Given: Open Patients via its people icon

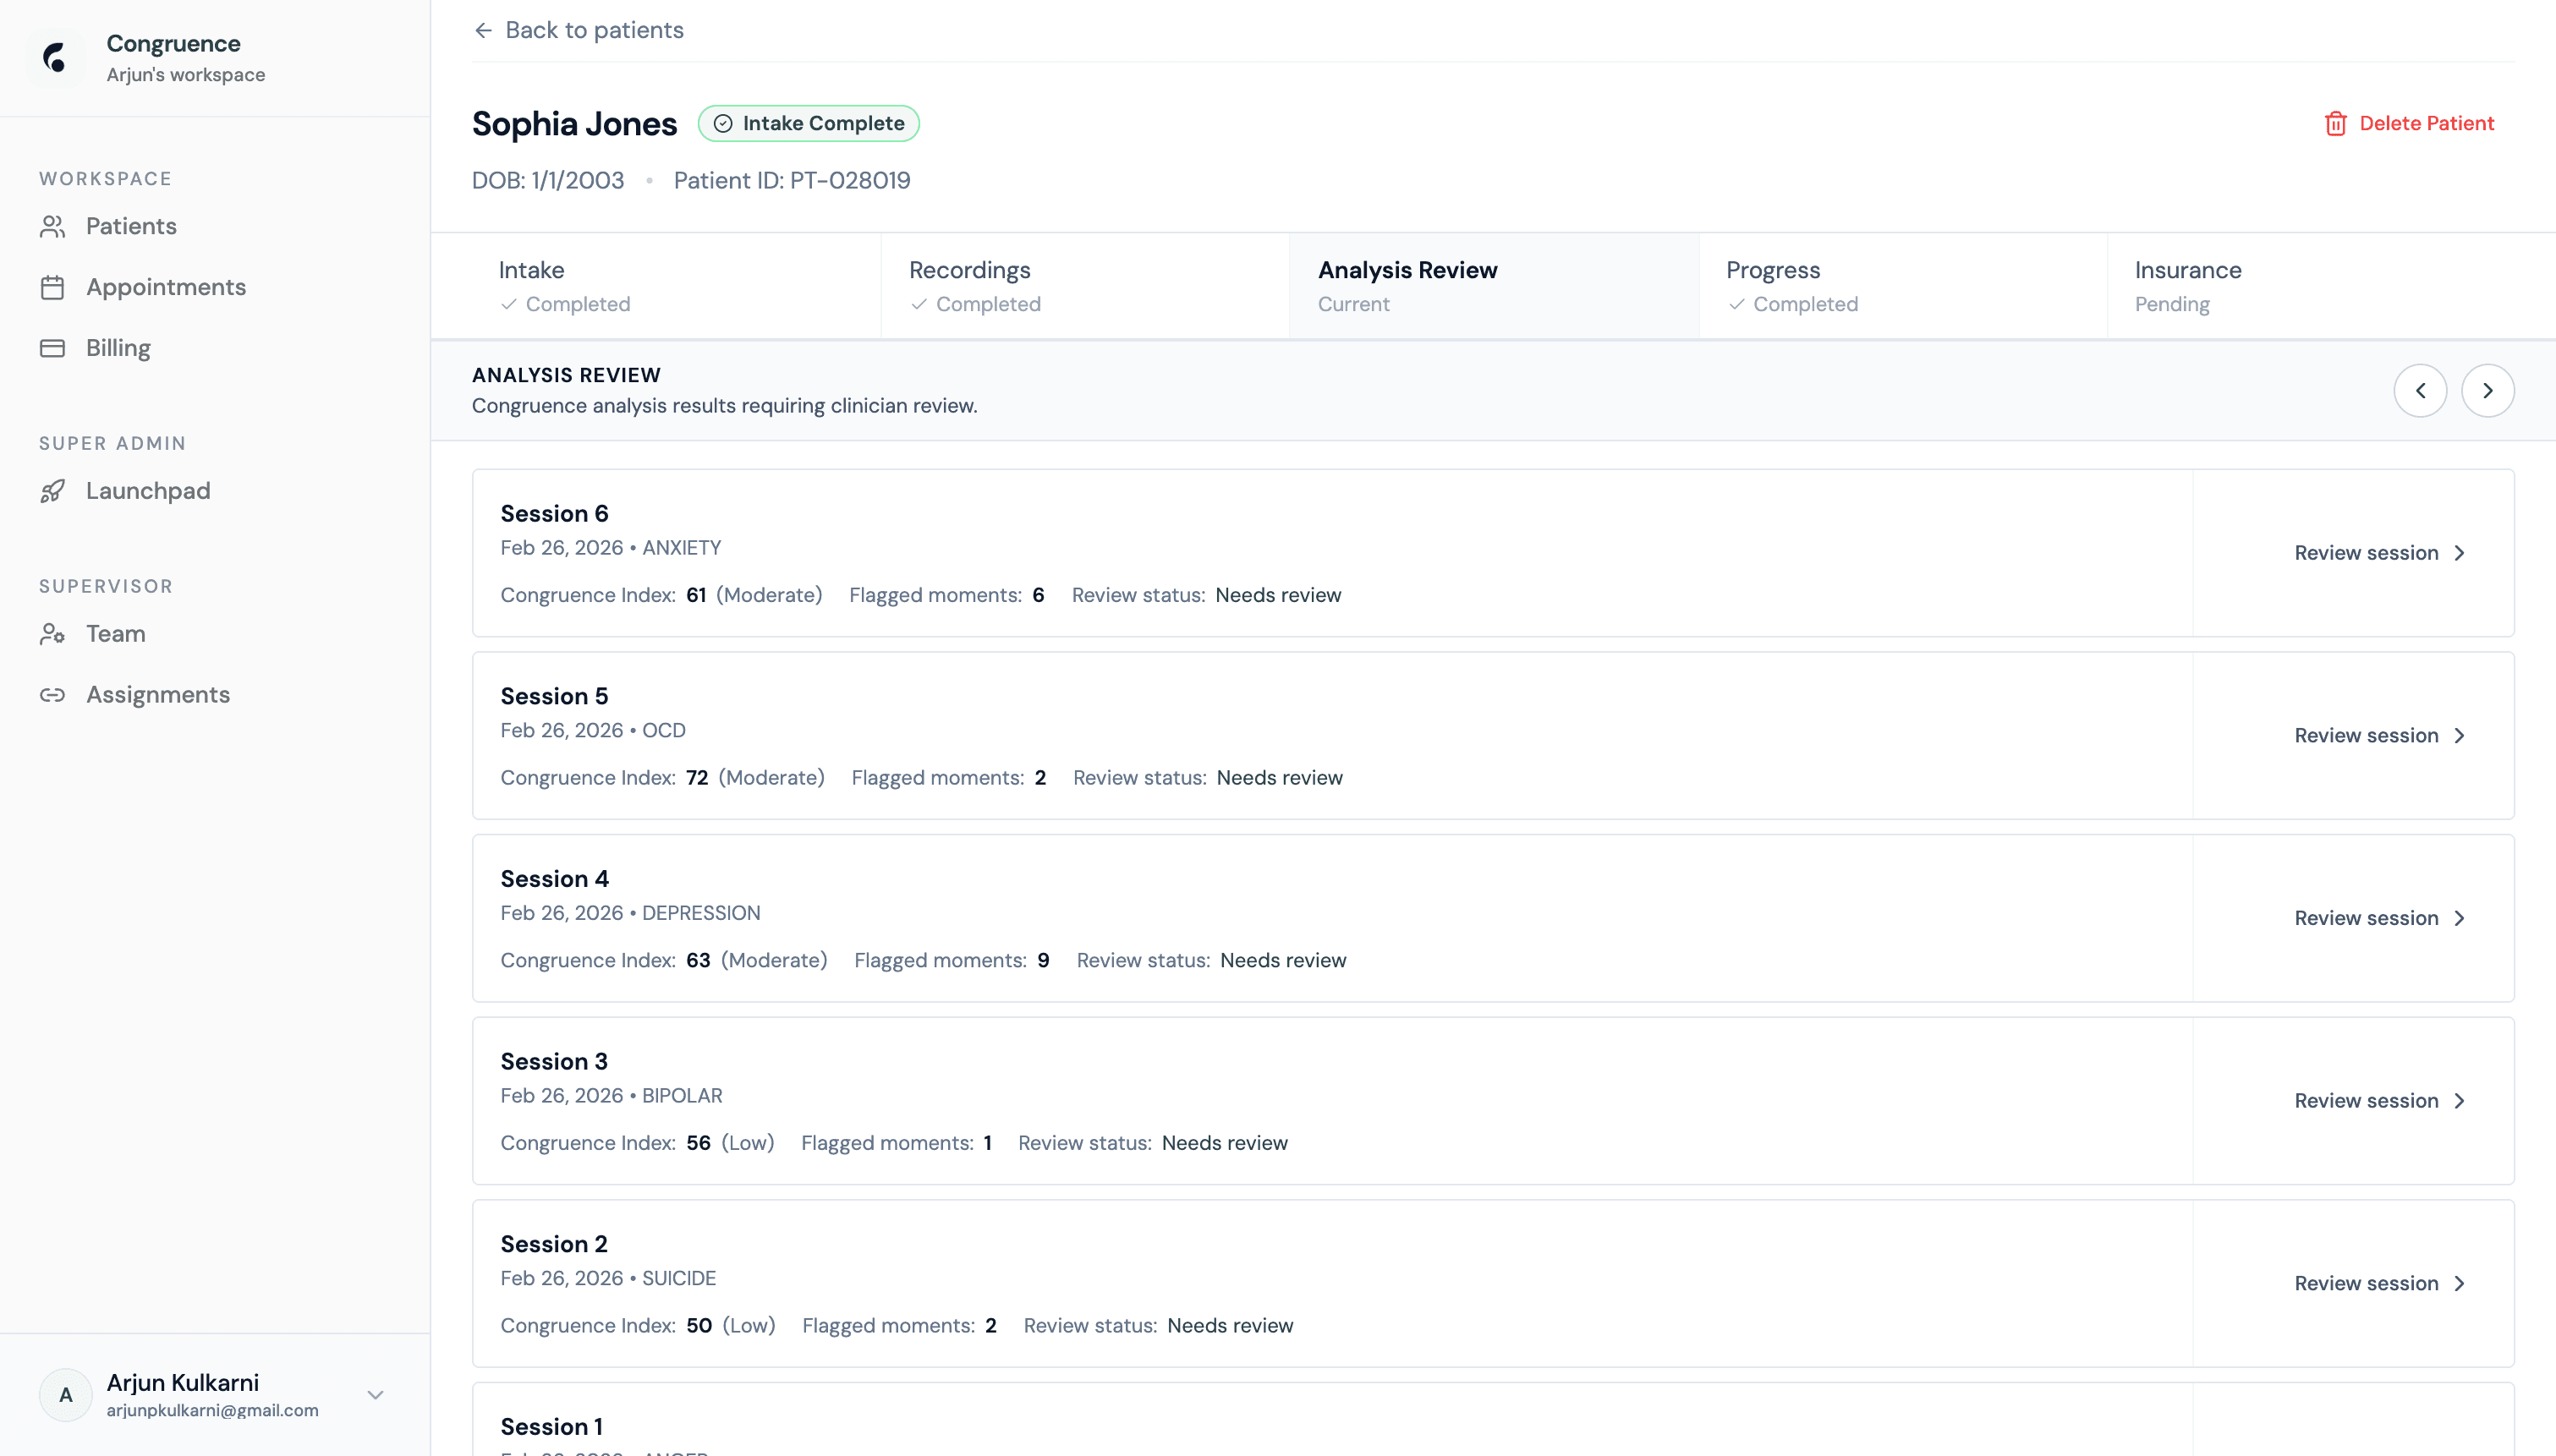Looking at the screenshot, I should [53, 227].
